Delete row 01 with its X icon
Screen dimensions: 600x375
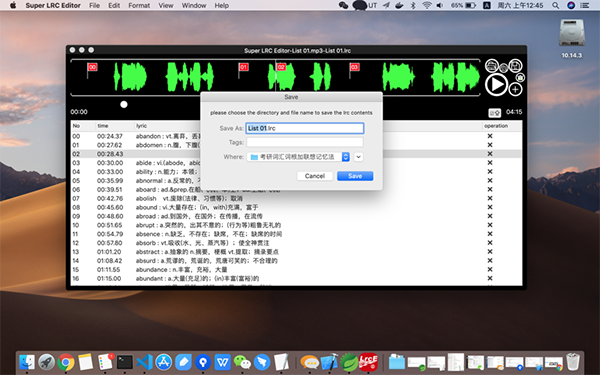tap(490, 145)
